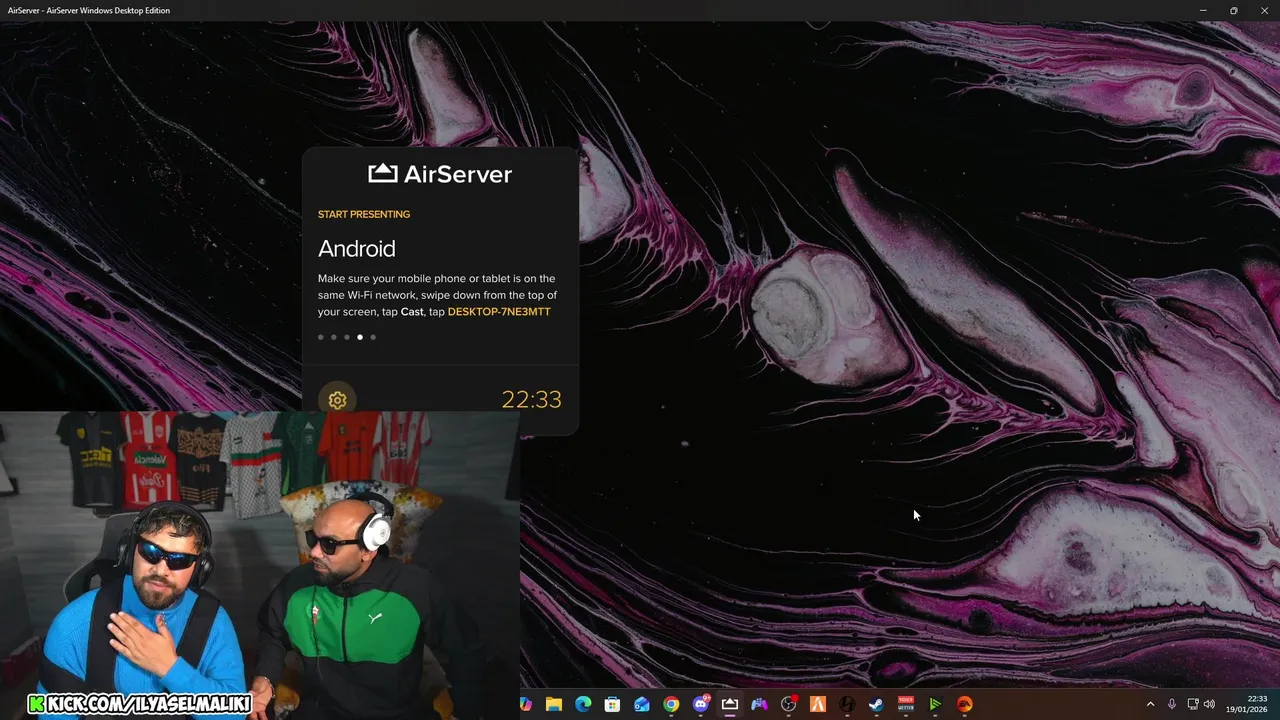Minimize the AirServer window
This screenshot has width=1280, height=720.
[1203, 10]
